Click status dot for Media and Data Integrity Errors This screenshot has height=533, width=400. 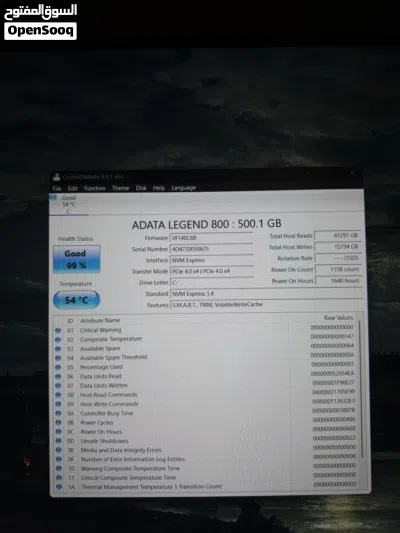(58, 450)
